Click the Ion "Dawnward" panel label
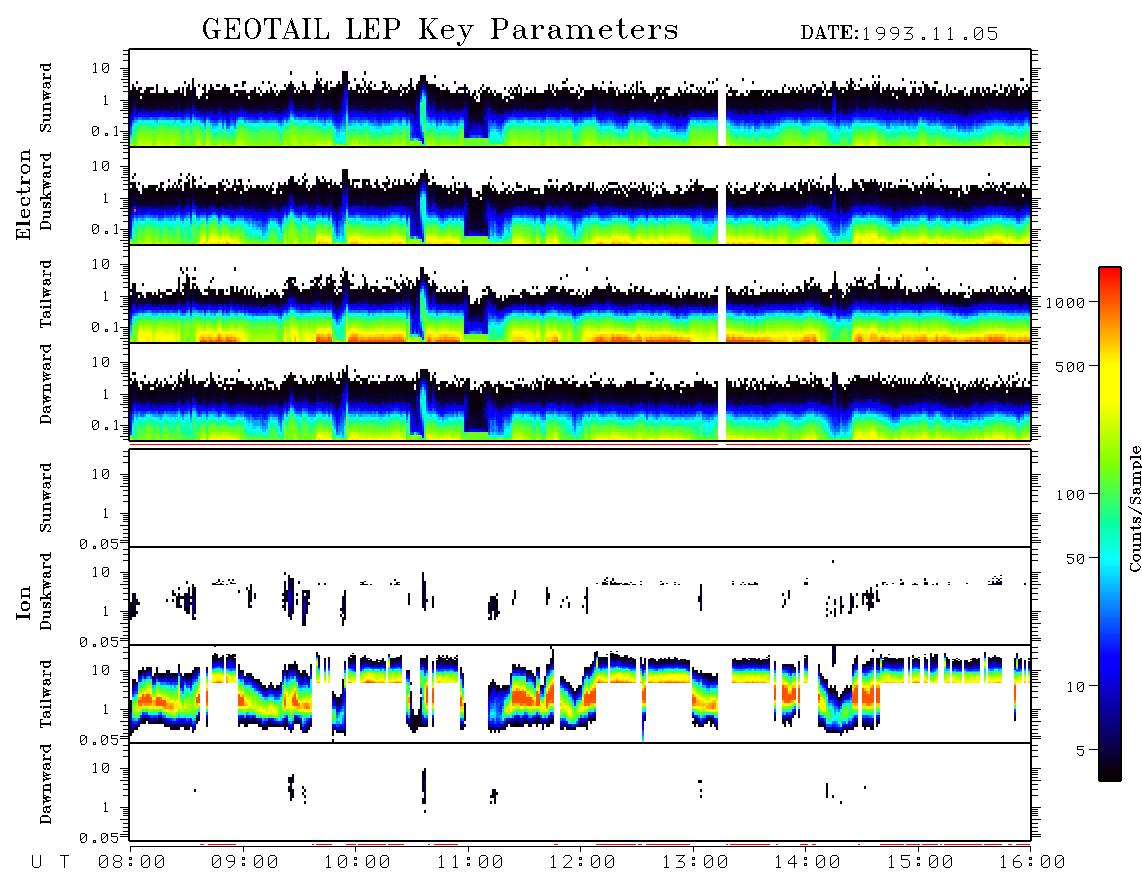 click(46, 784)
